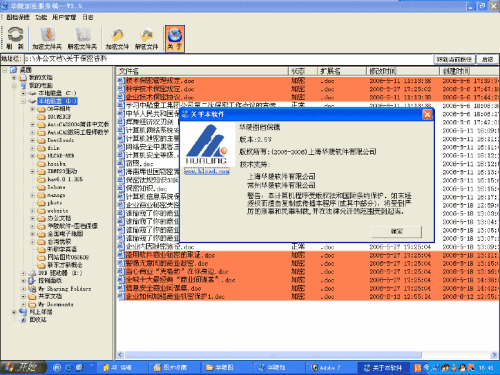This screenshot has height=375, width=500.
Task: Collapse the 本地磁盘 (D:) drive node
Action: tap(23, 101)
